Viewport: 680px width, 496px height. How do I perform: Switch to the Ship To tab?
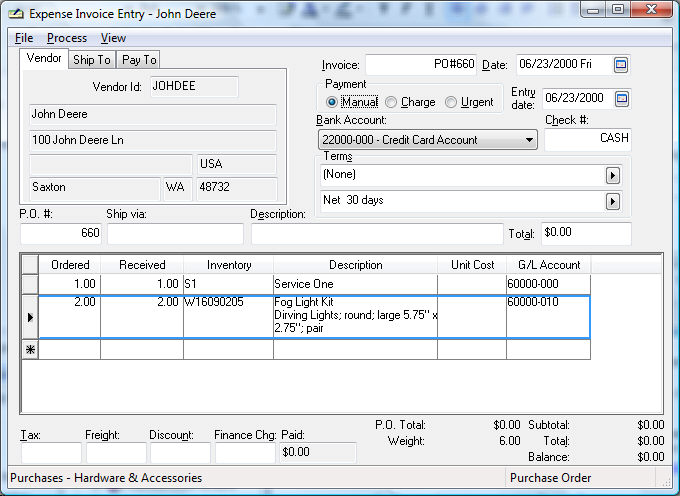pyautogui.click(x=92, y=60)
